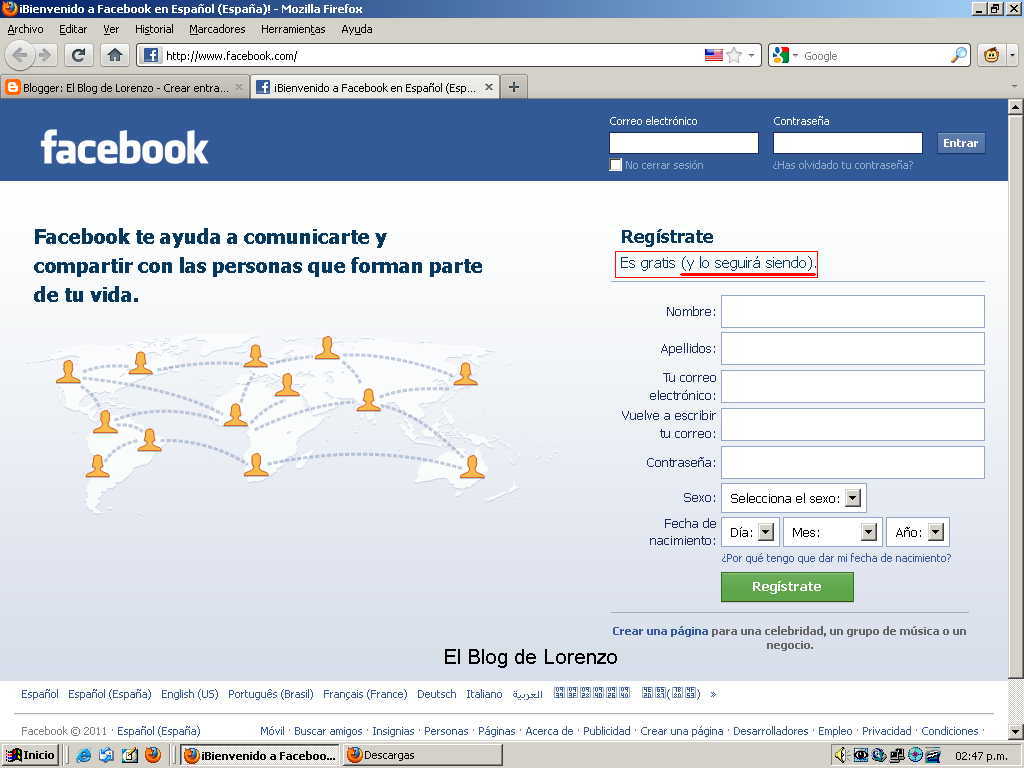Switch to the Descargas taskbar window
1024x768 pixels.
[423, 756]
